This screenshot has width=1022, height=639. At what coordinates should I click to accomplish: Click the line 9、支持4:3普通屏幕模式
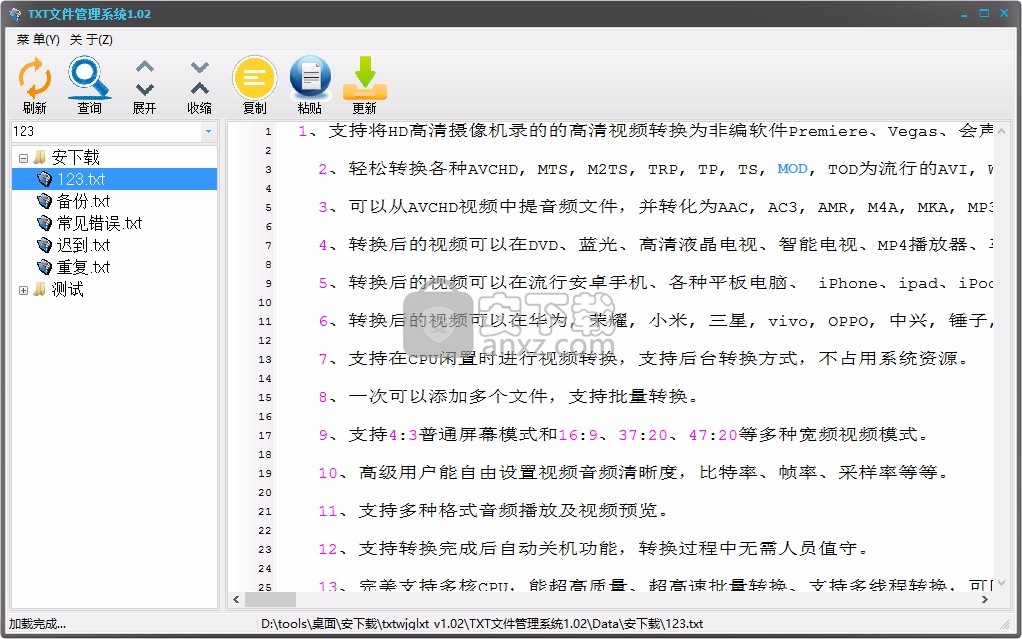623,434
